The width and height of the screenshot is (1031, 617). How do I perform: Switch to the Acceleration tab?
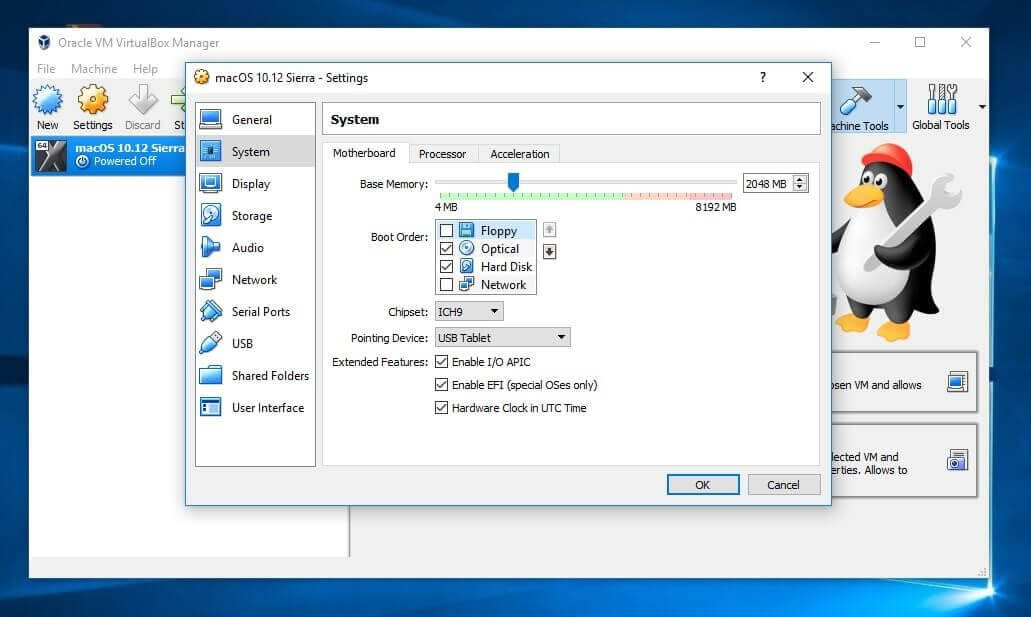[519, 154]
